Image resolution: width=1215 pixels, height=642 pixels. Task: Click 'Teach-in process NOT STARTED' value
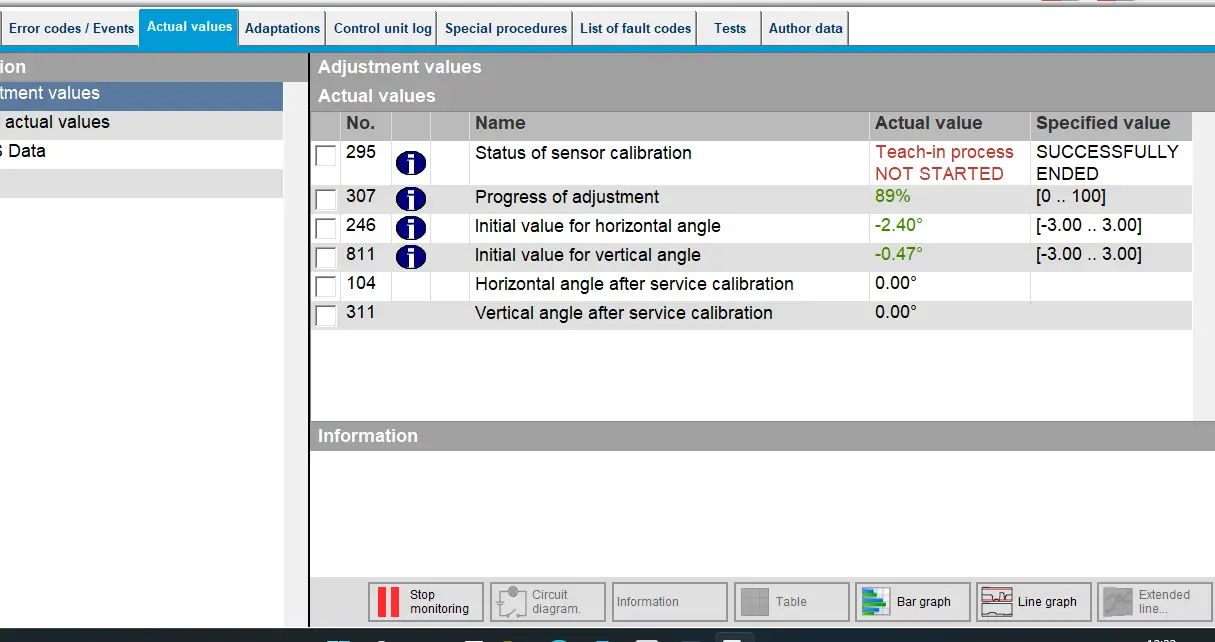pyautogui.click(x=944, y=163)
